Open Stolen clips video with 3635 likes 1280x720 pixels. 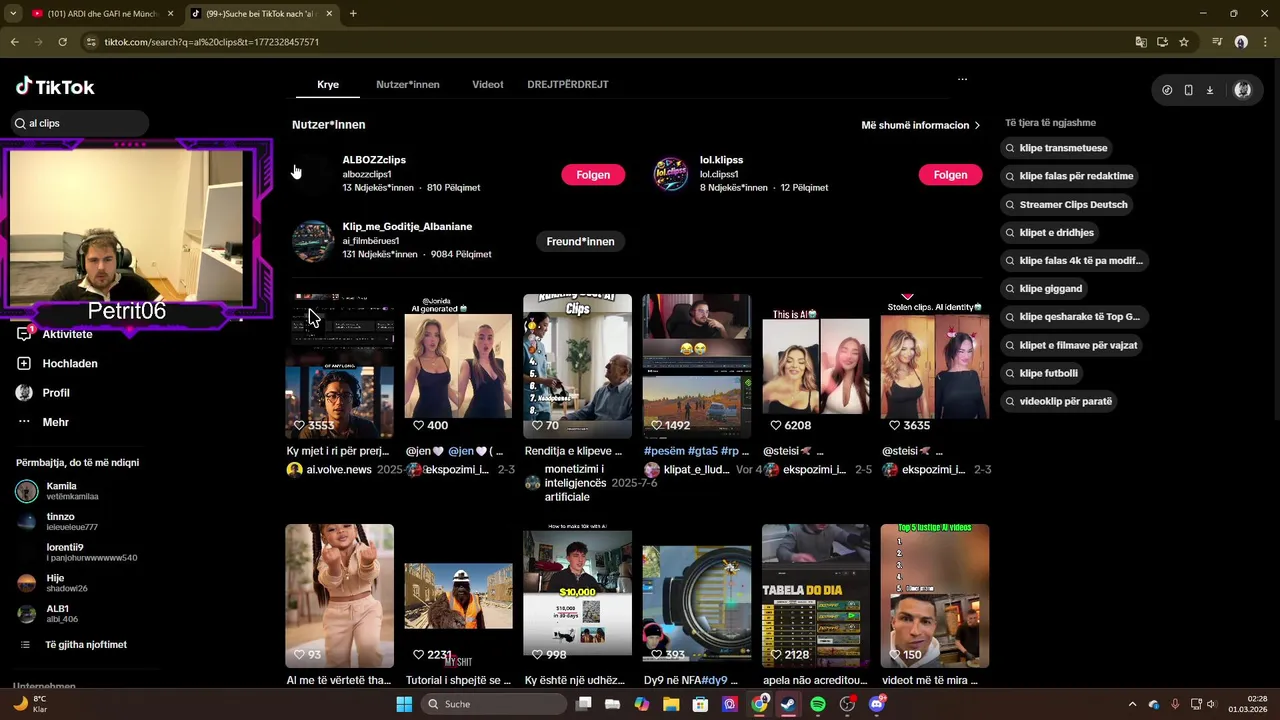pyautogui.click(x=935, y=366)
